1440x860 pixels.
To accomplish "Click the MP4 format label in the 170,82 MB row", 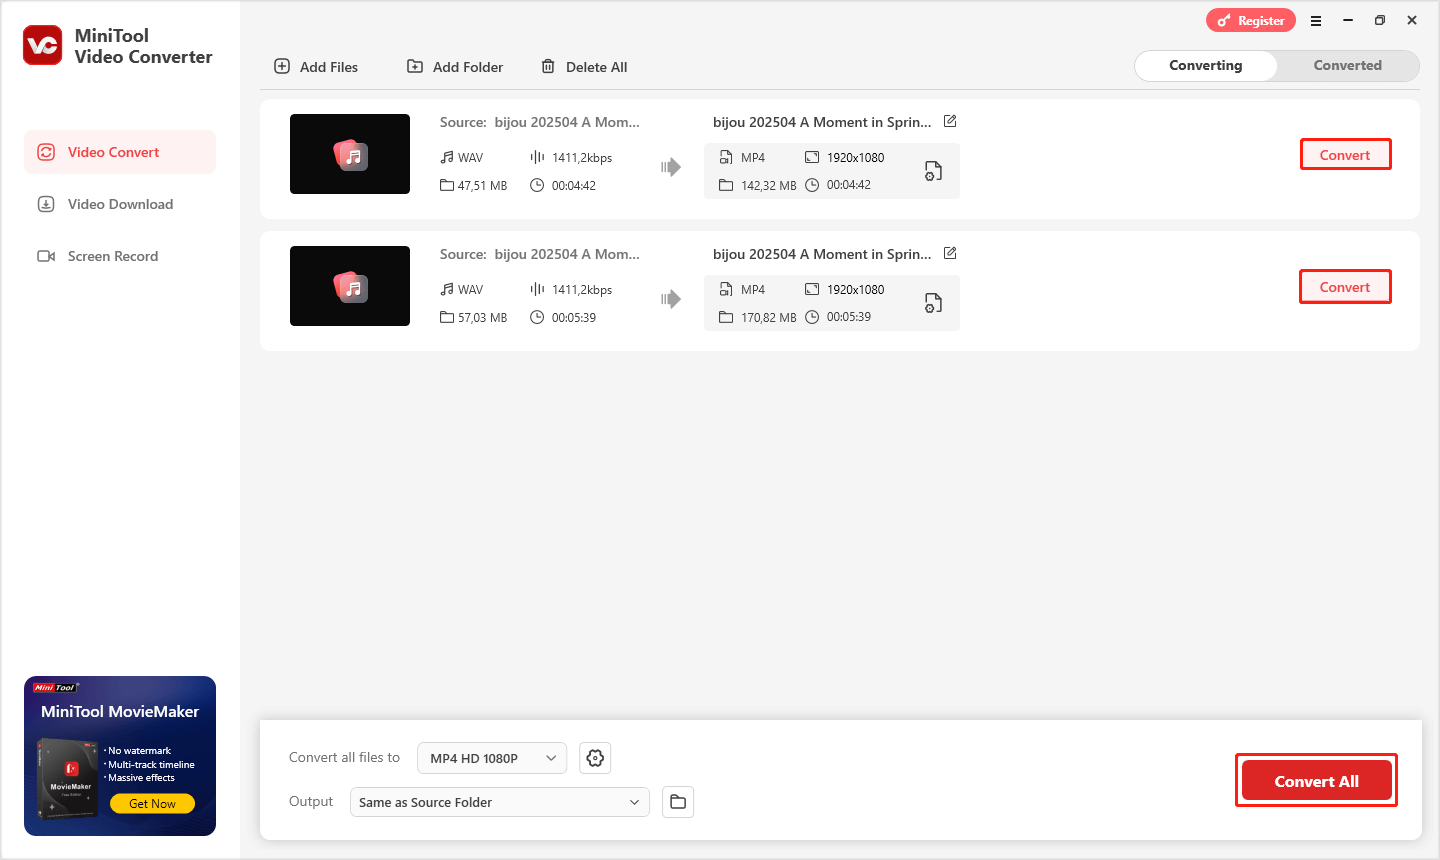I will [753, 289].
